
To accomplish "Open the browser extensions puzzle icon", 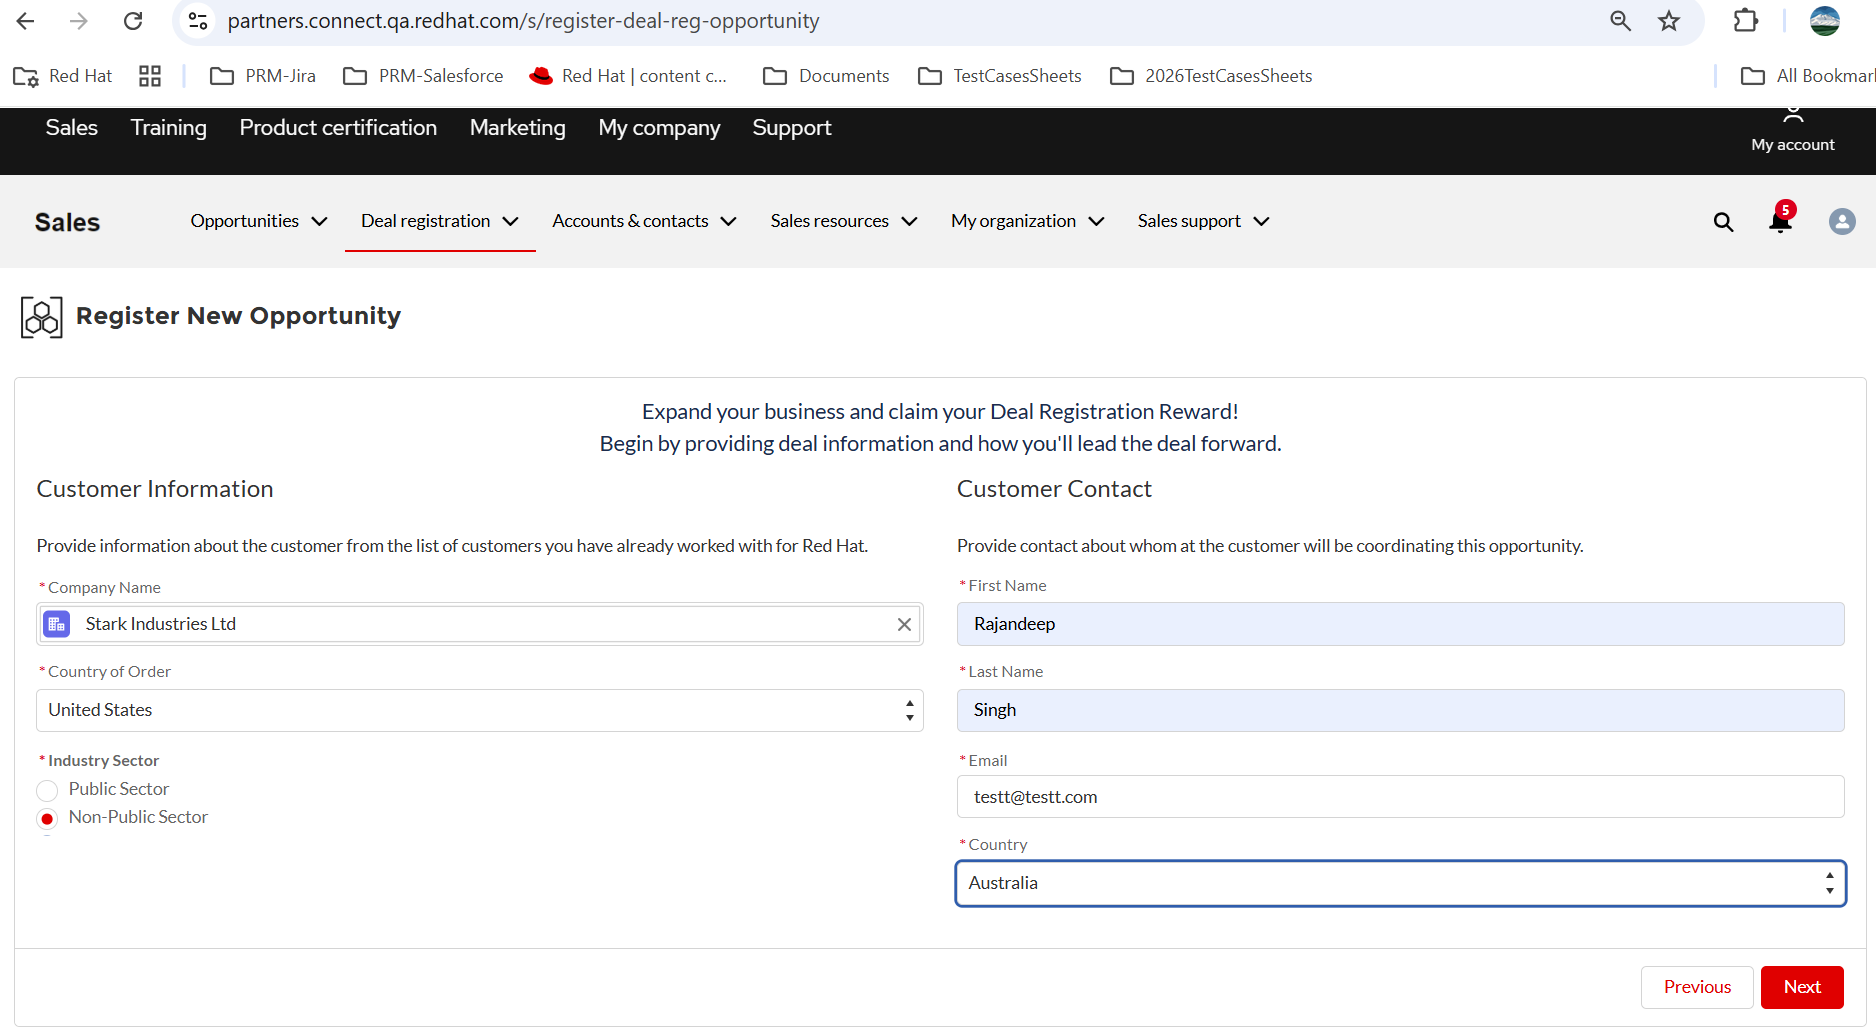I will pyautogui.click(x=1746, y=21).
